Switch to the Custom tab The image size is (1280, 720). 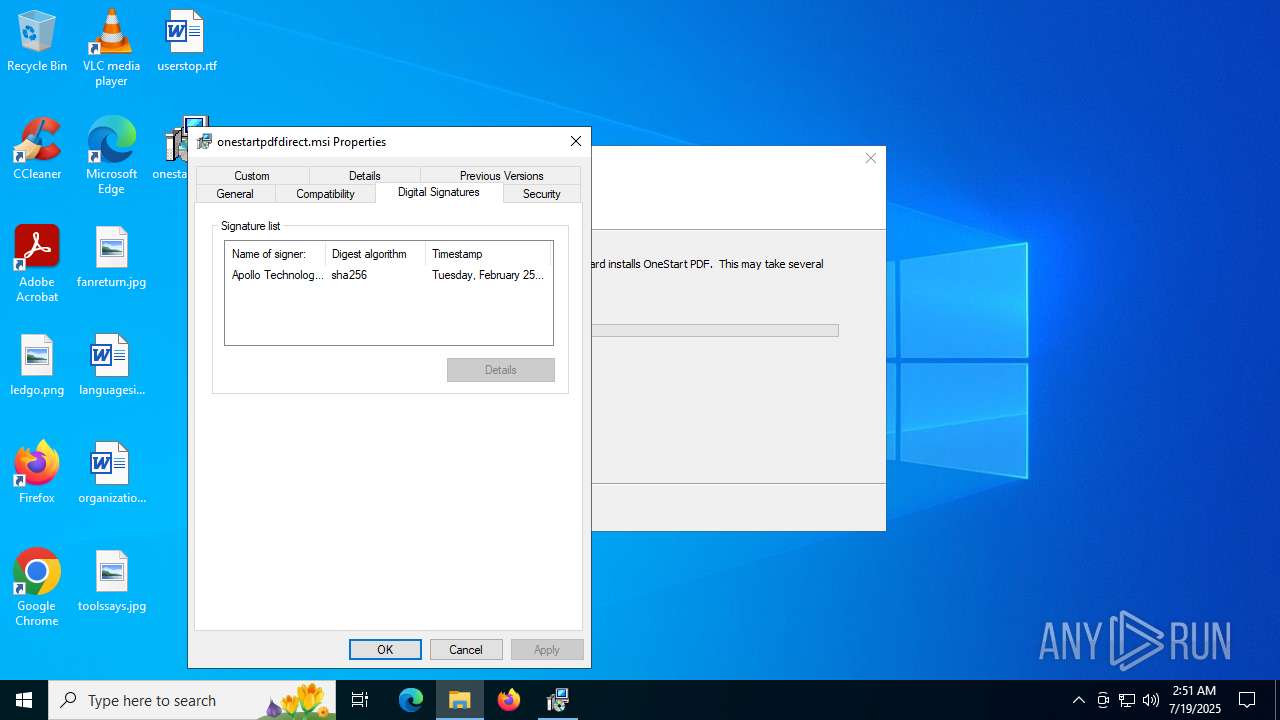point(252,176)
